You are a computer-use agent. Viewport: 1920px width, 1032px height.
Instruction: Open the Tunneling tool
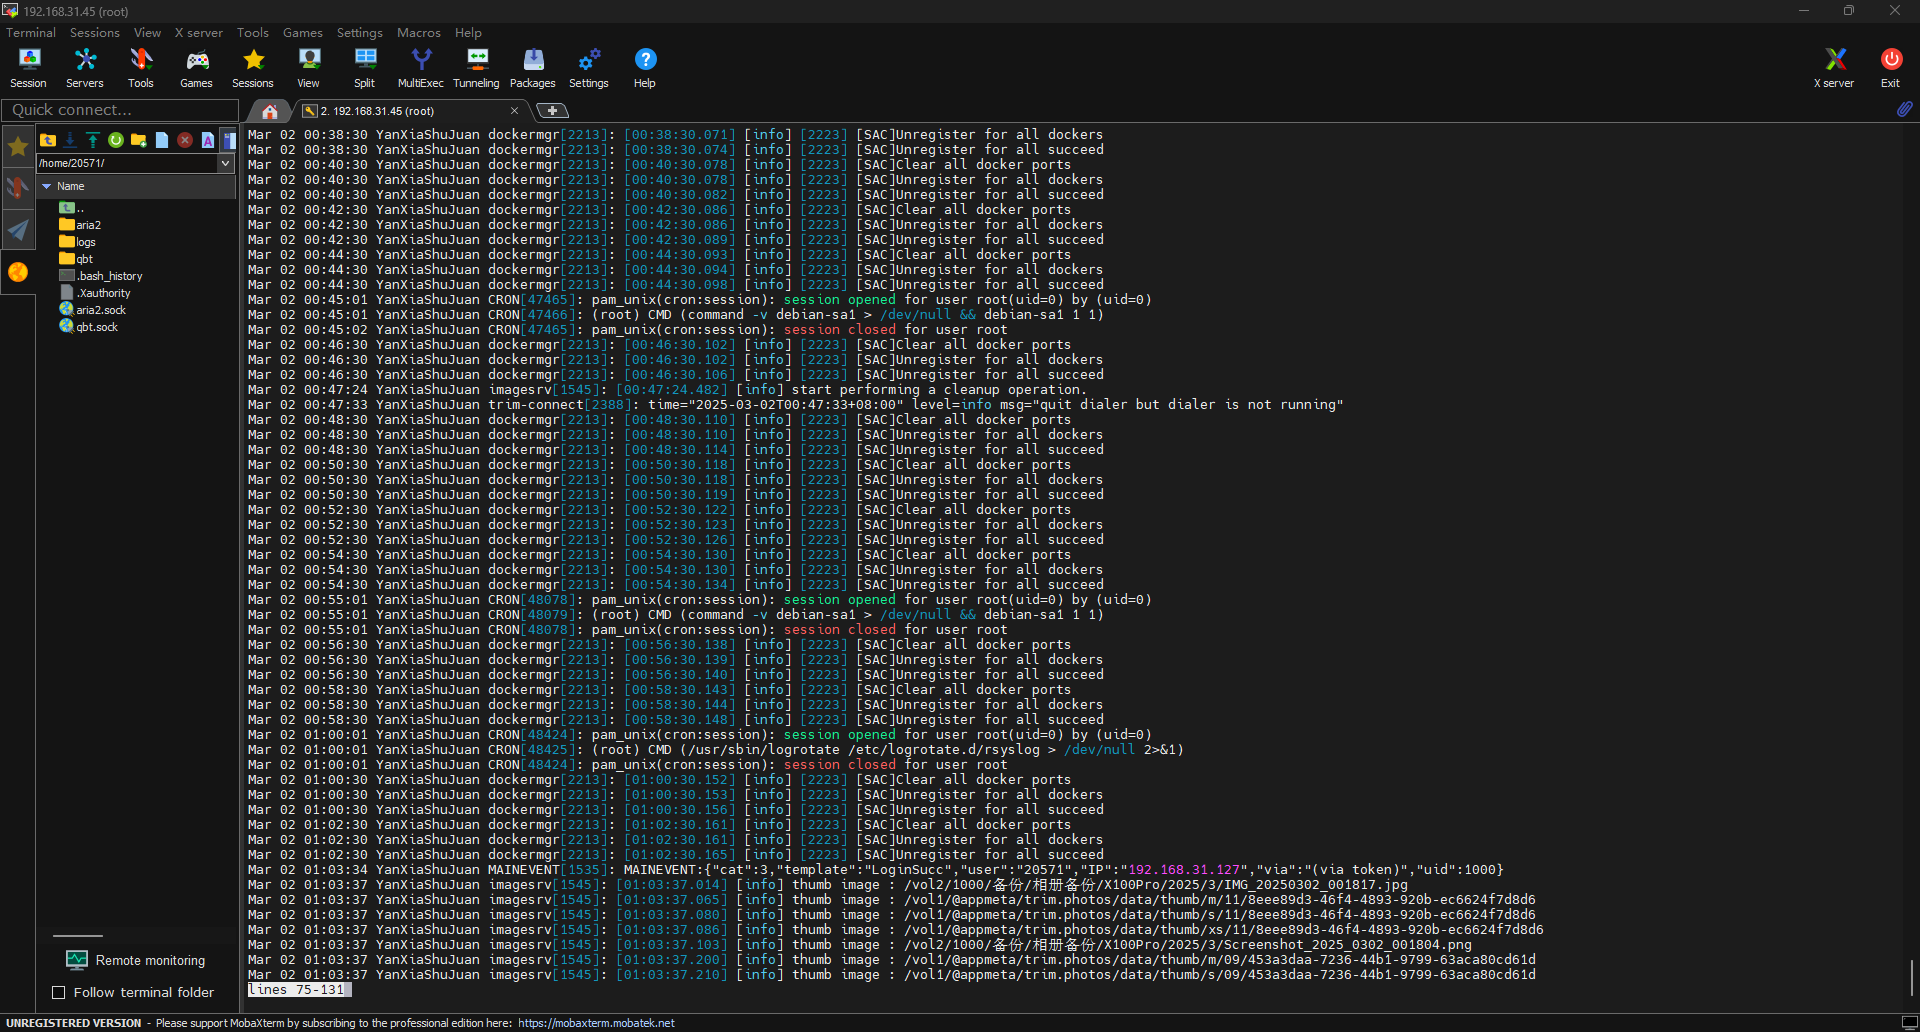pos(477,68)
